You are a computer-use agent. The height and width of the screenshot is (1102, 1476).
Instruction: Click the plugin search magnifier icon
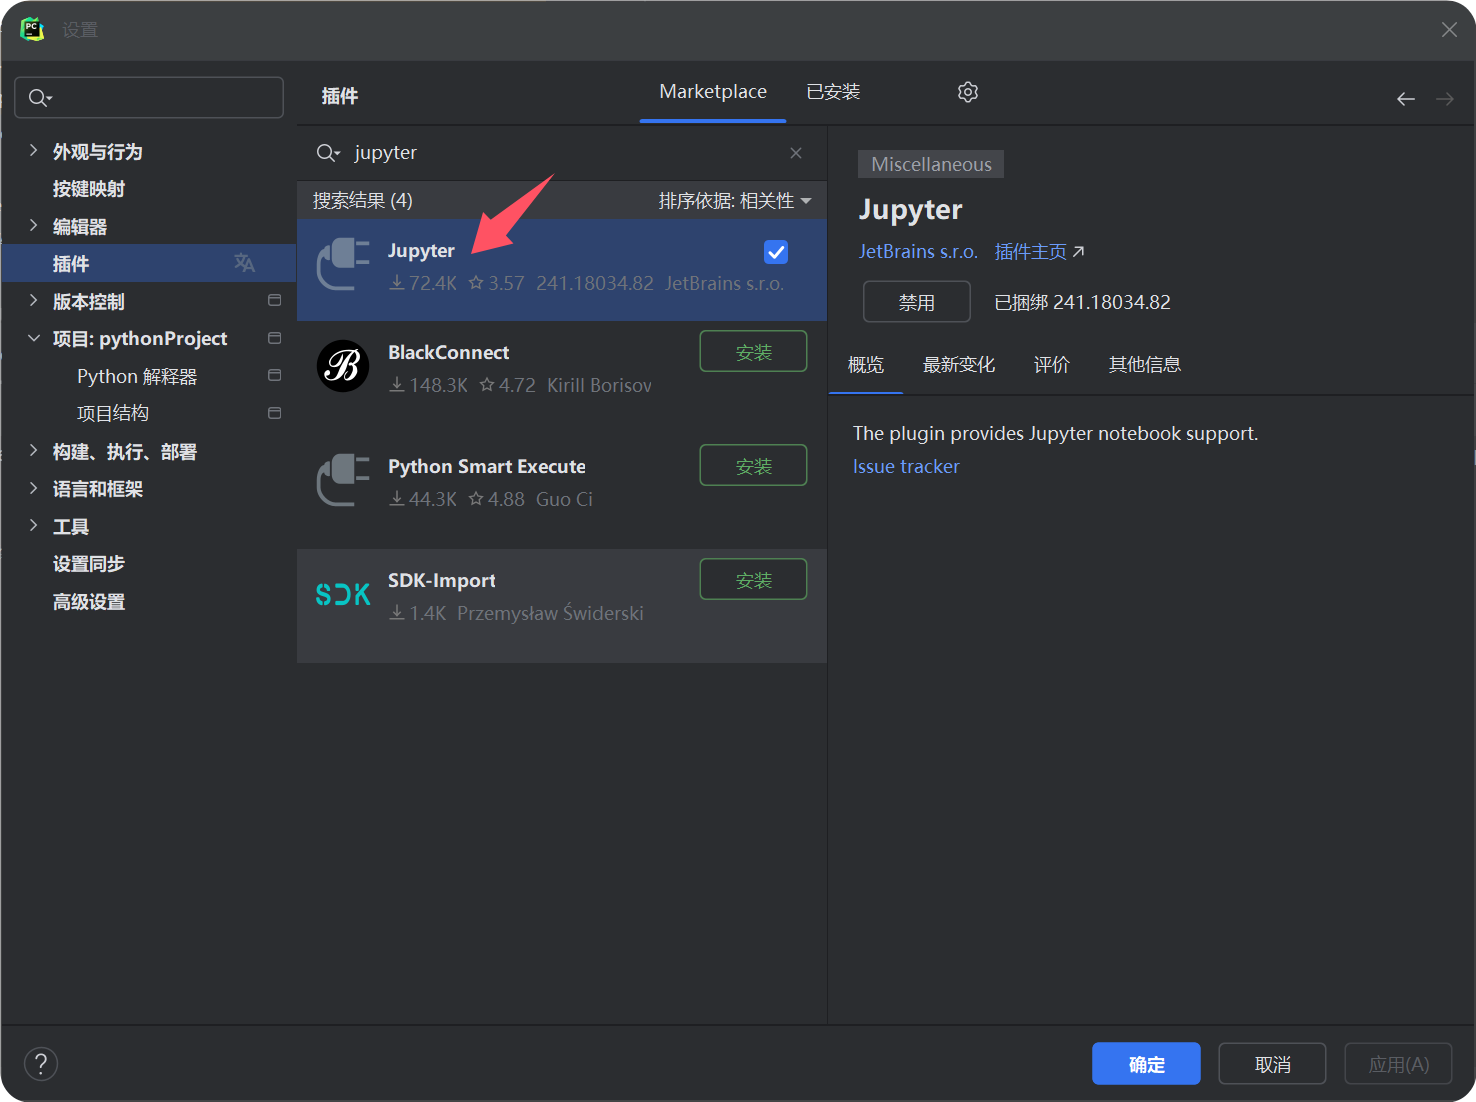[328, 153]
